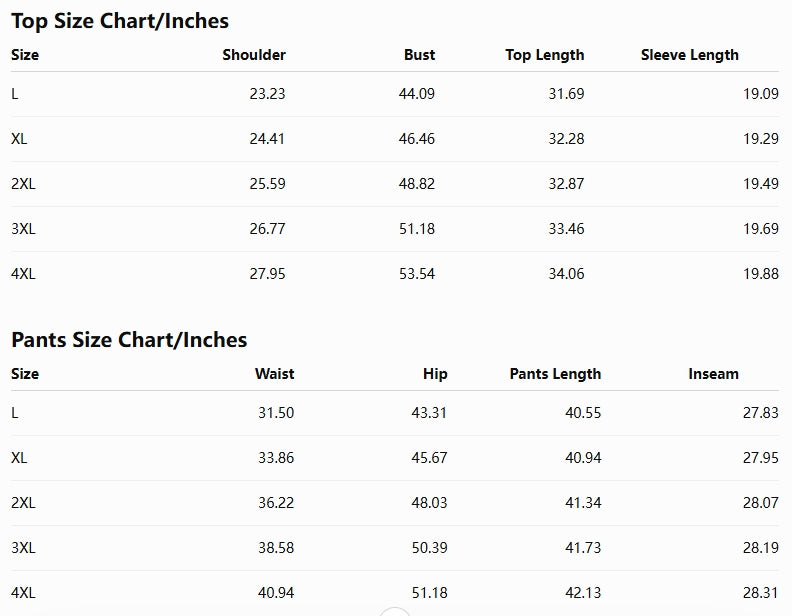Image resolution: width=792 pixels, height=616 pixels.
Task: Click the Sleeve Length column header
Action: tap(689, 55)
